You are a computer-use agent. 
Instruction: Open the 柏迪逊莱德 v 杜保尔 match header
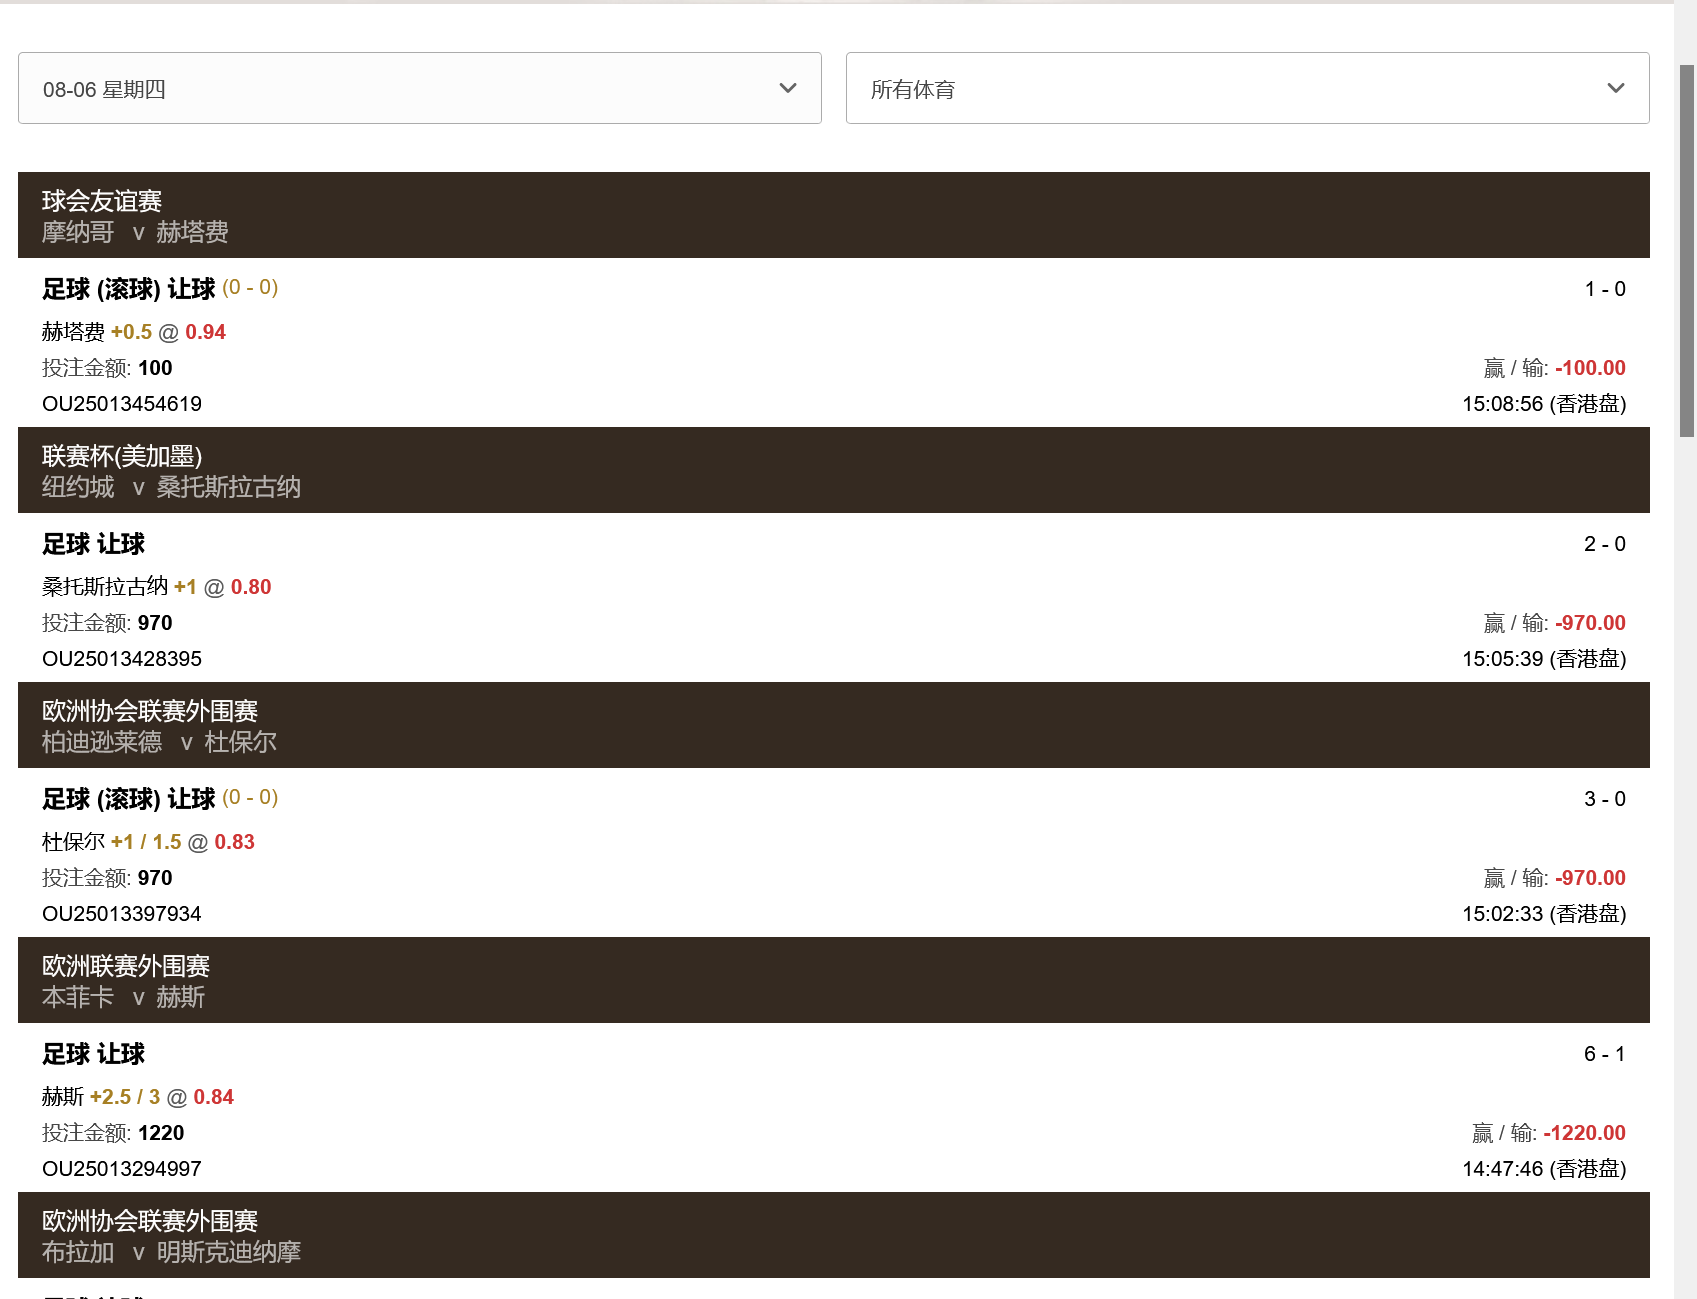(x=834, y=725)
